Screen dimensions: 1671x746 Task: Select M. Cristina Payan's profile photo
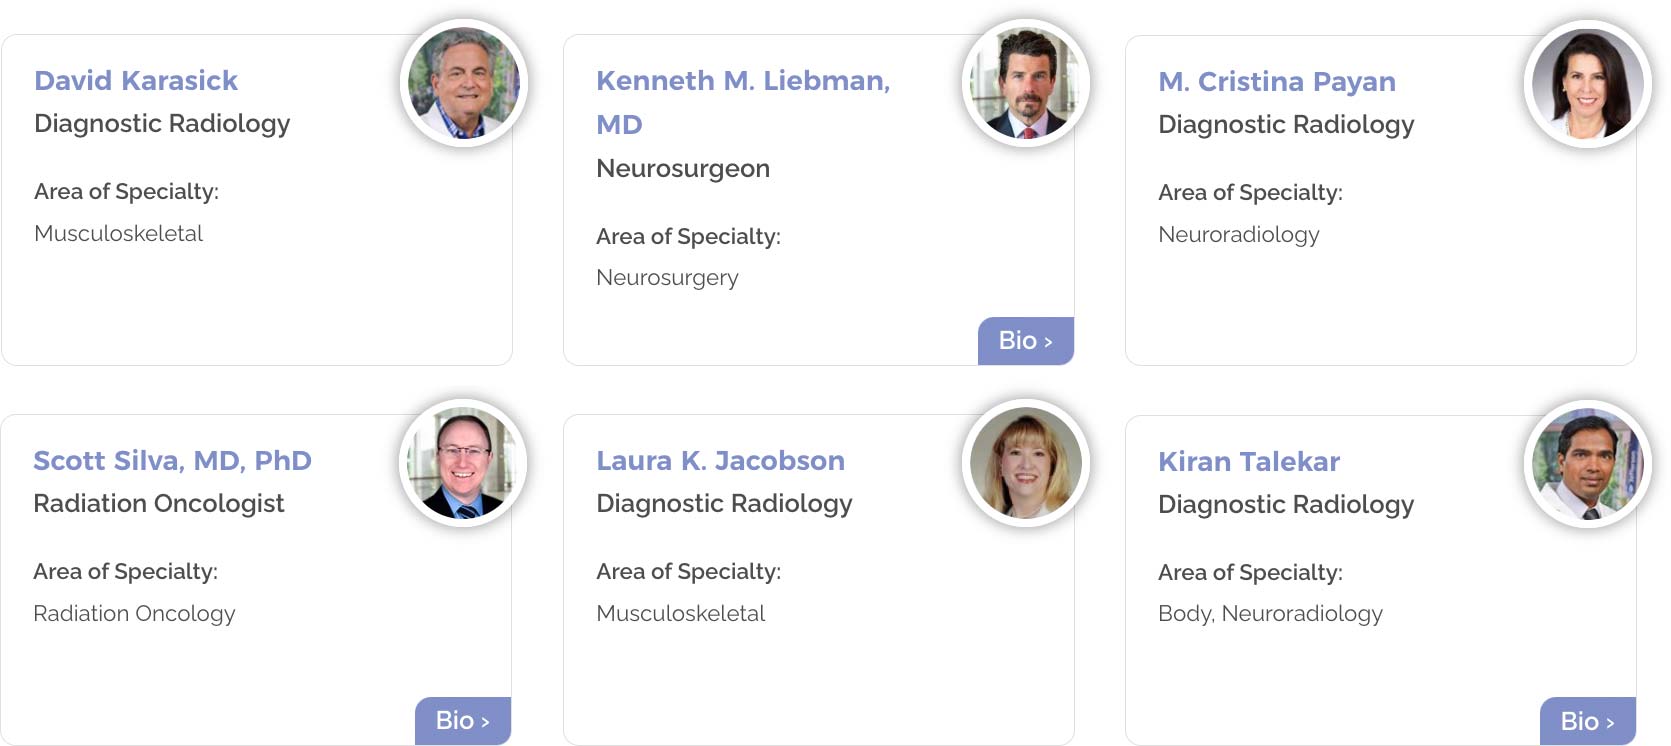pyautogui.click(x=1588, y=84)
